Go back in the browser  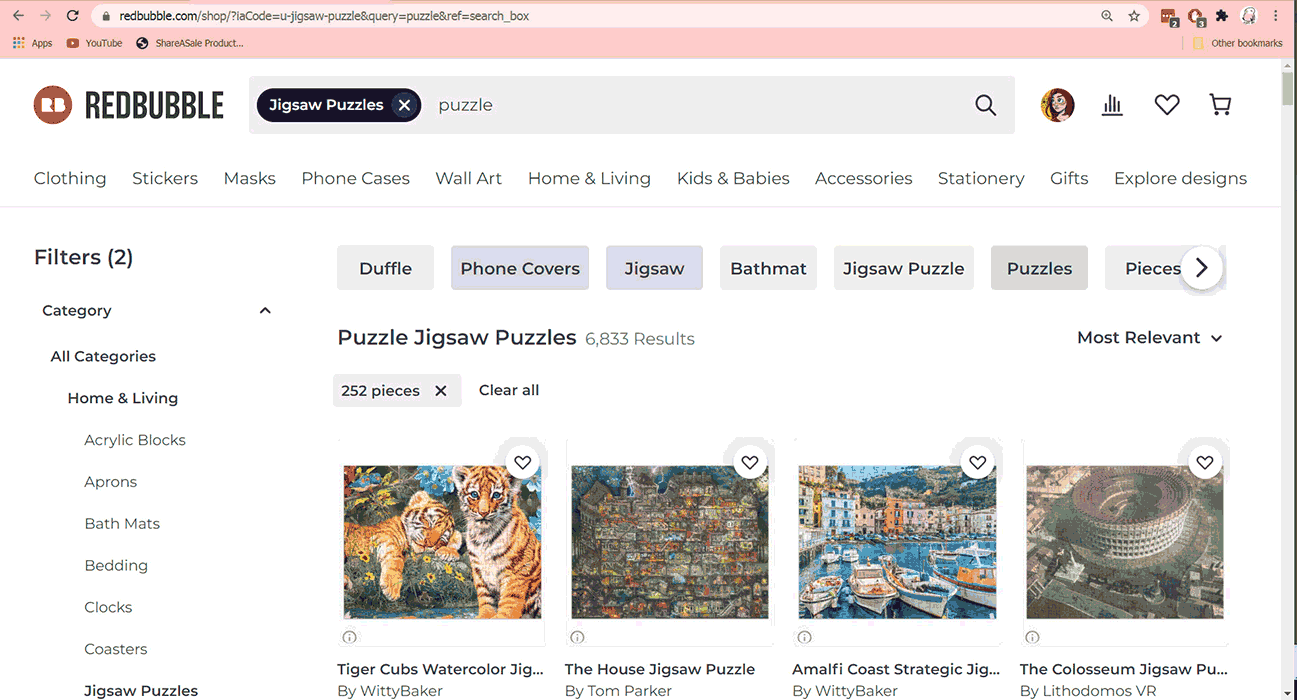[18, 16]
